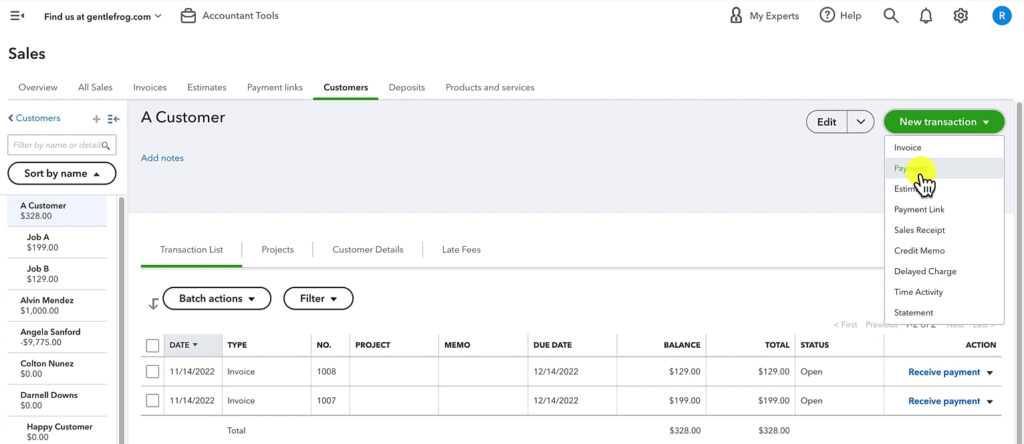Click the Help question mark icon
Screen dimensions: 1024x444
point(827,16)
